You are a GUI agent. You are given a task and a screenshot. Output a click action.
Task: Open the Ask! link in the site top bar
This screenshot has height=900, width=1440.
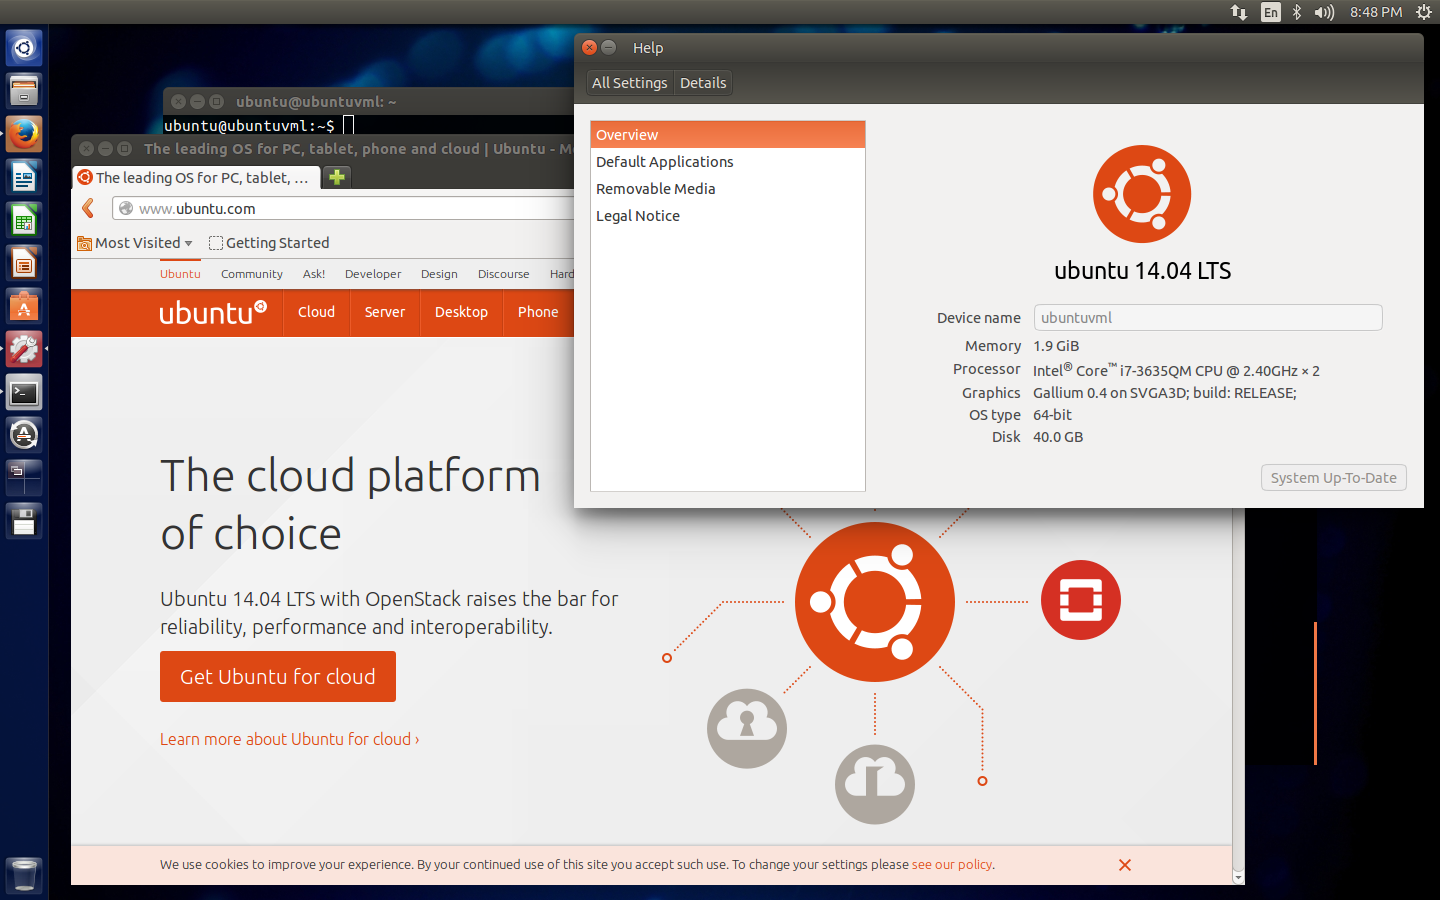314,274
